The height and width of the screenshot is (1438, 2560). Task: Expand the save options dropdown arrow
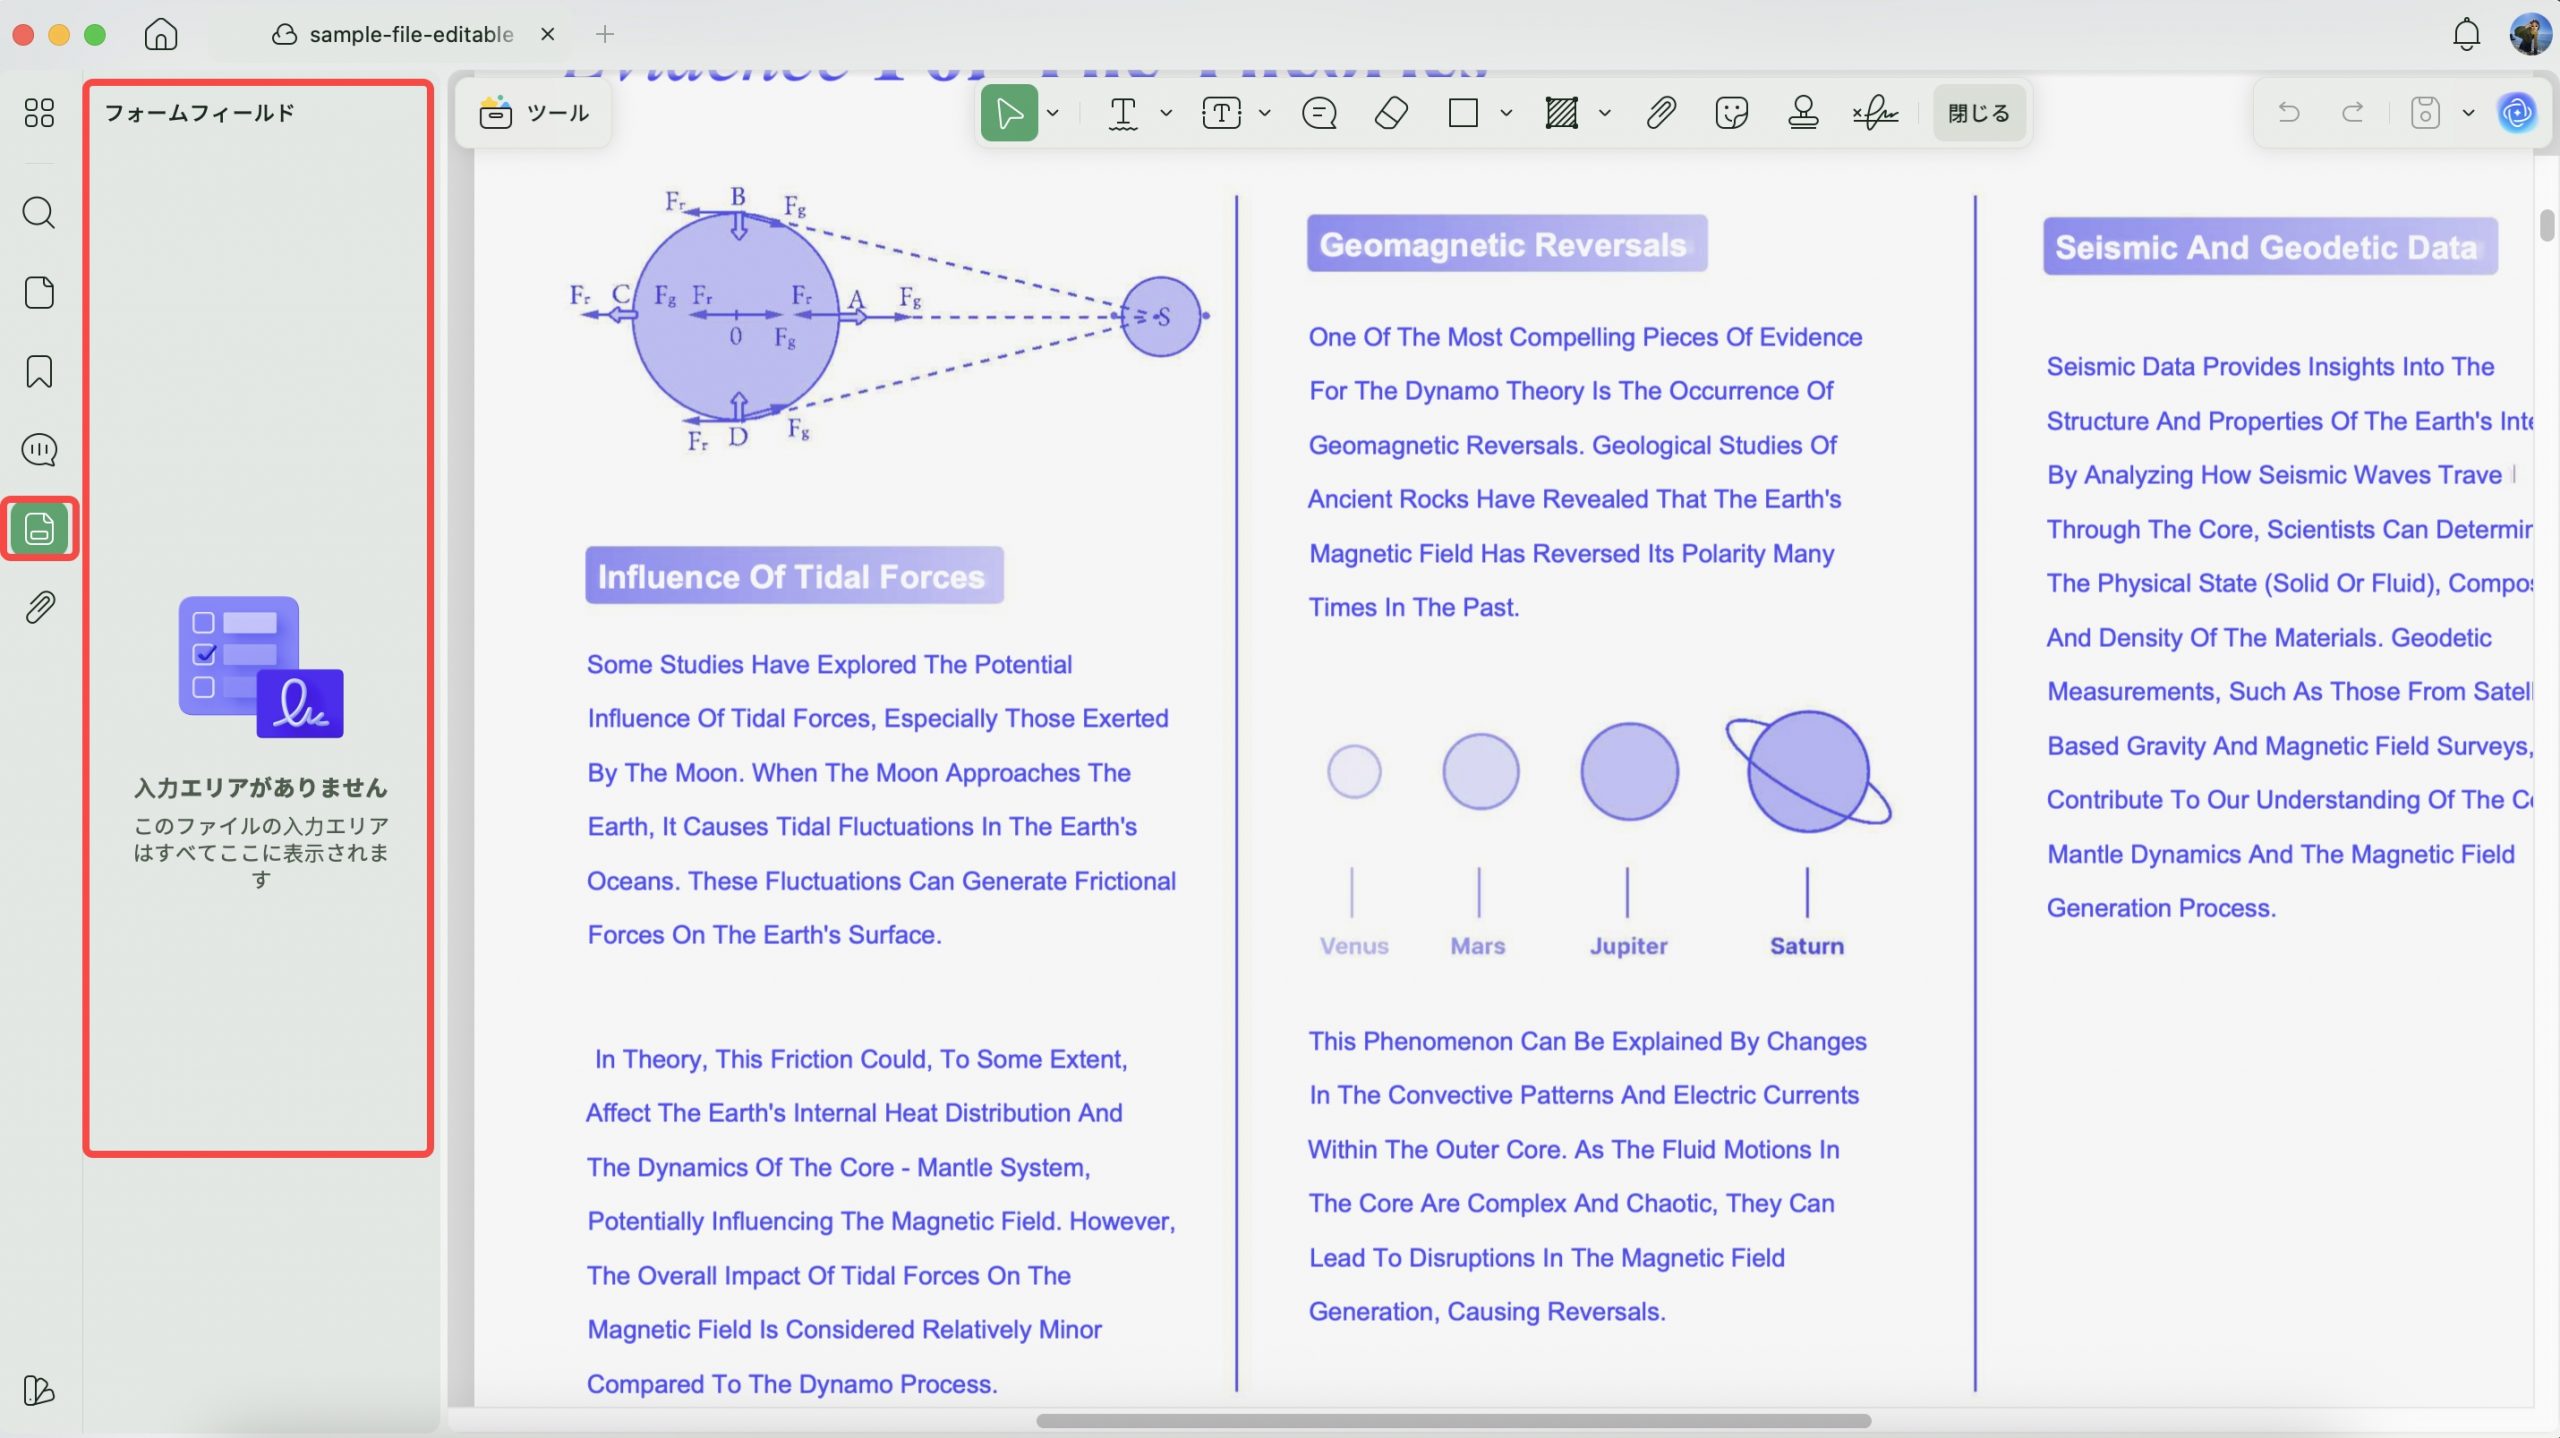point(2468,113)
